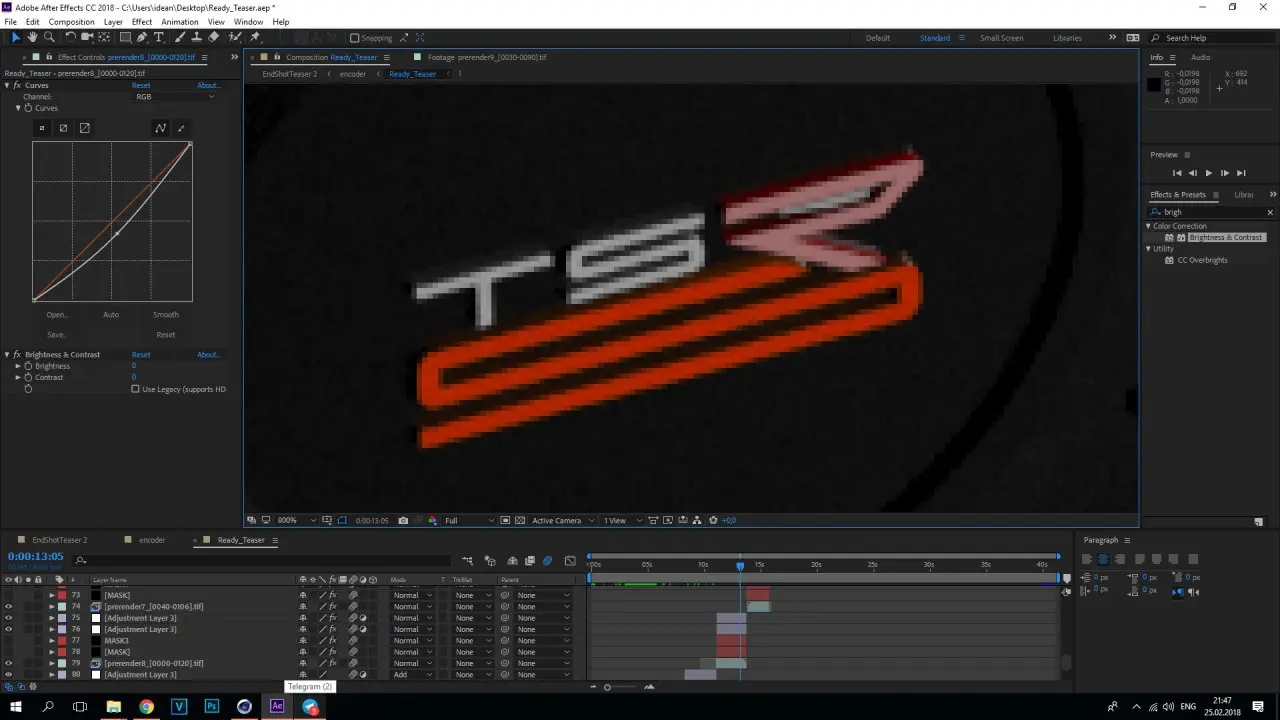Image resolution: width=1280 pixels, height=720 pixels.
Task: Open the Active Camera view dropdown
Action: pos(561,521)
